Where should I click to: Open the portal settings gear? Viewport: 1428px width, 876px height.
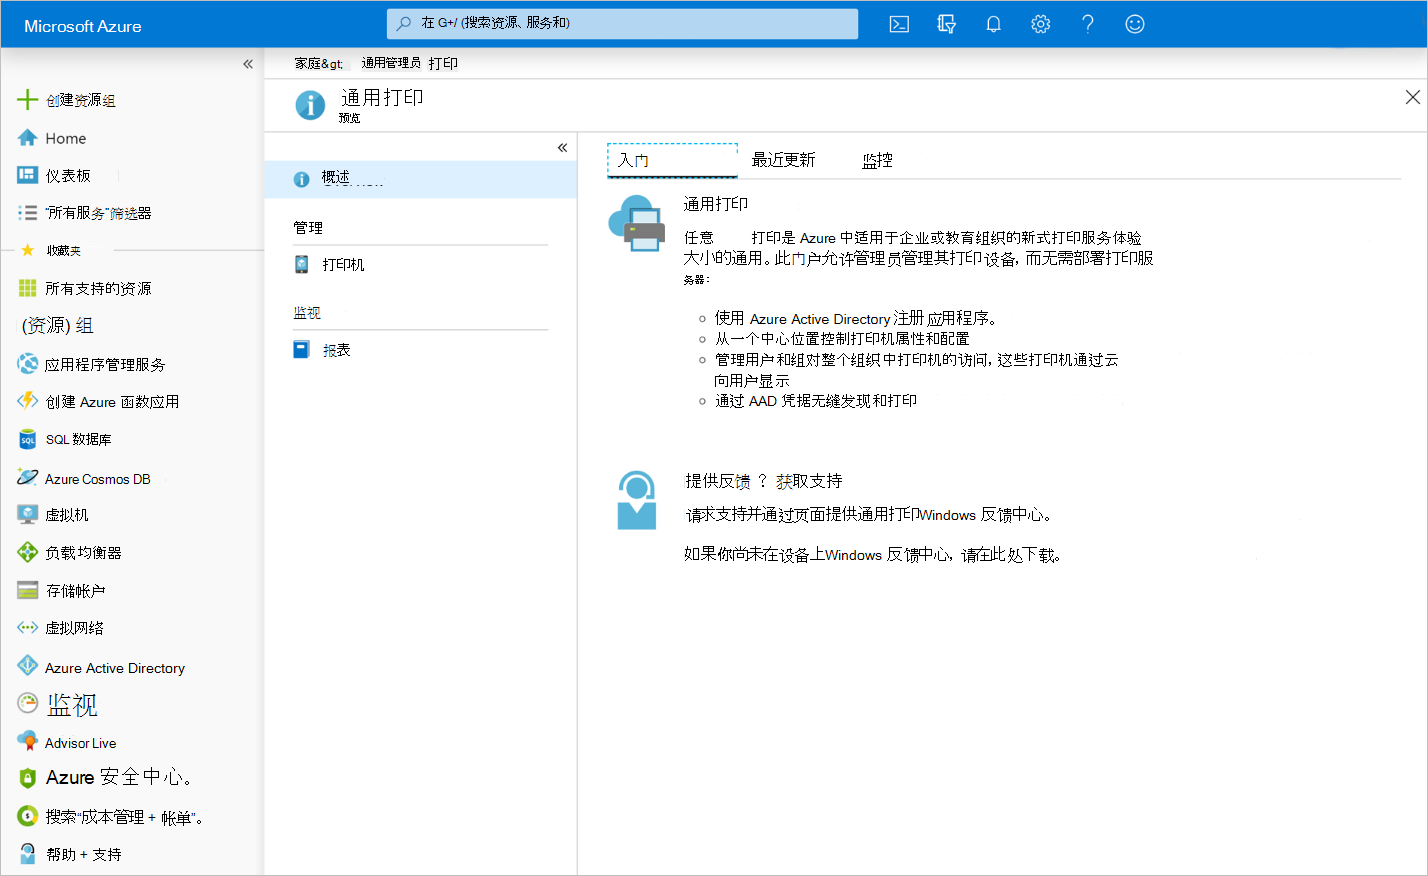(x=1040, y=24)
